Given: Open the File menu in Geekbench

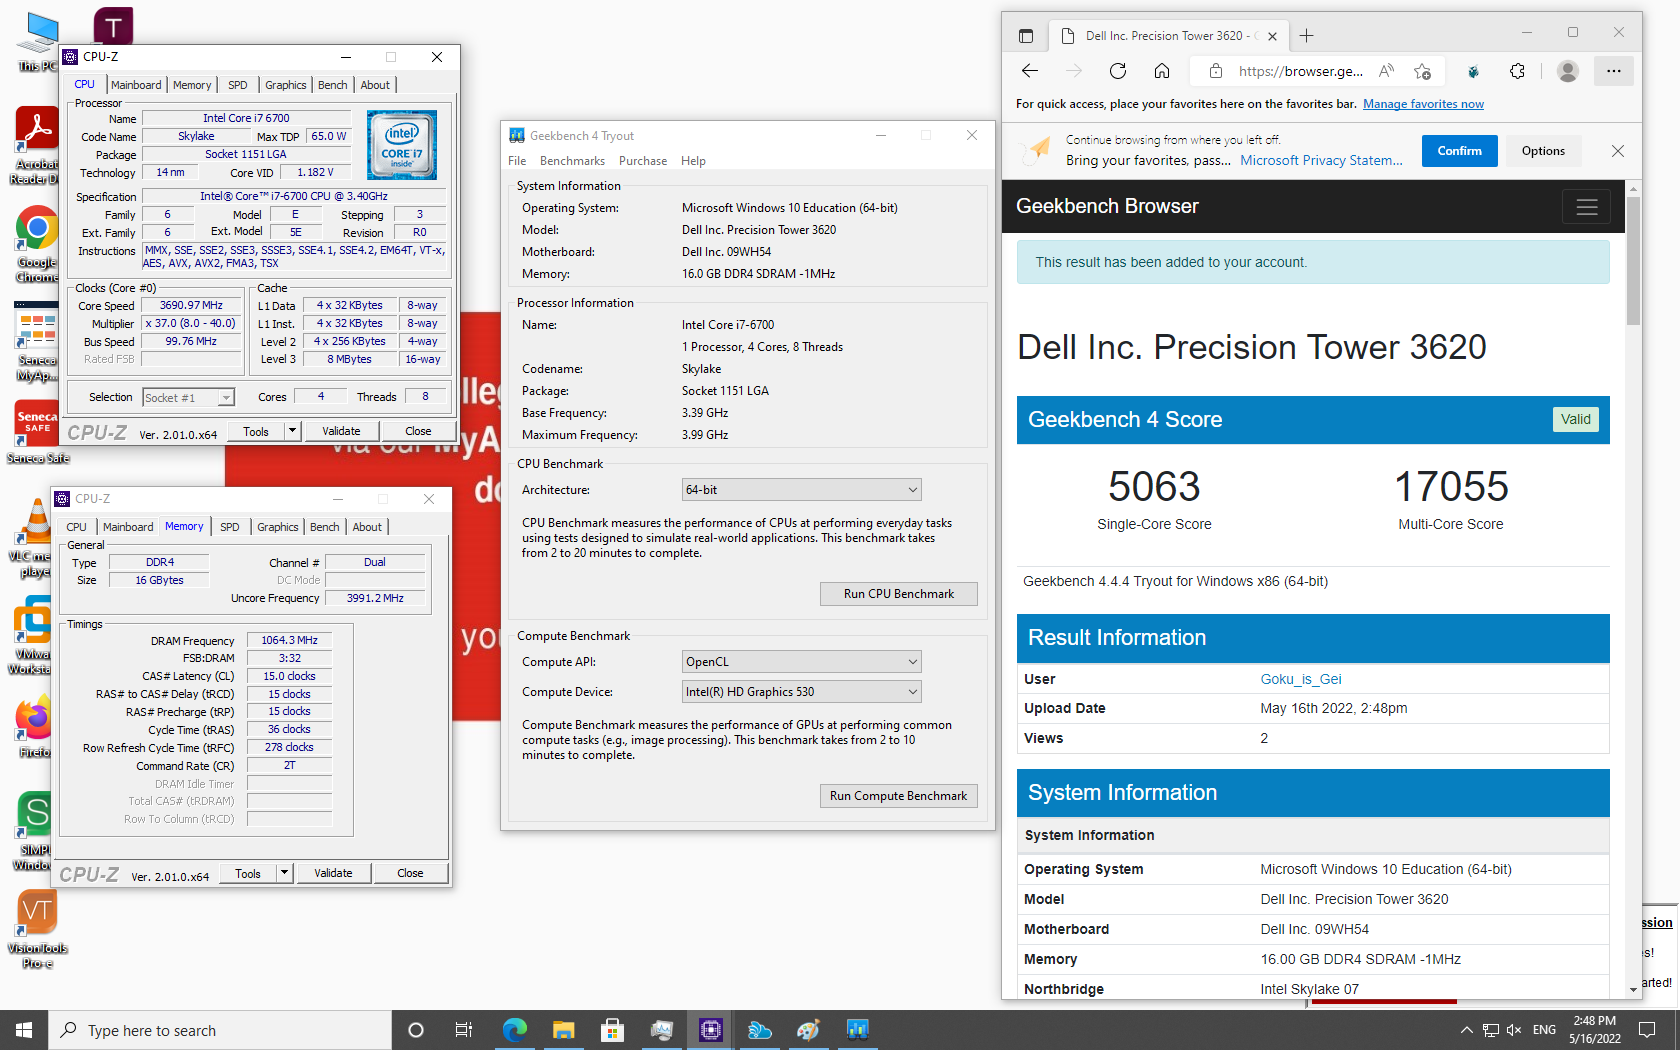Looking at the screenshot, I should [517, 161].
